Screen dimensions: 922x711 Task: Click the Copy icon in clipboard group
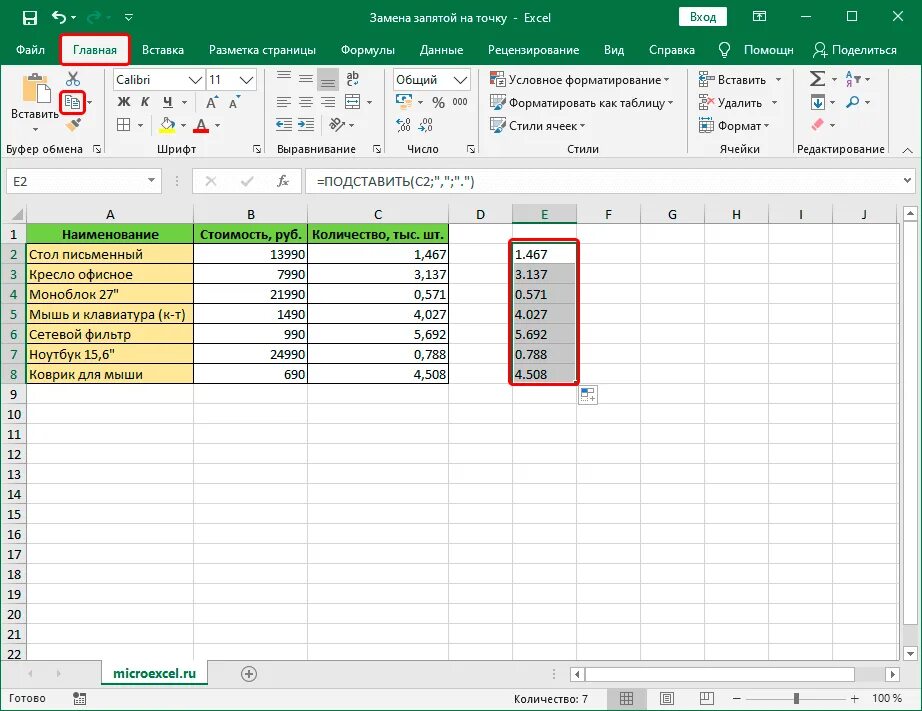(x=72, y=102)
